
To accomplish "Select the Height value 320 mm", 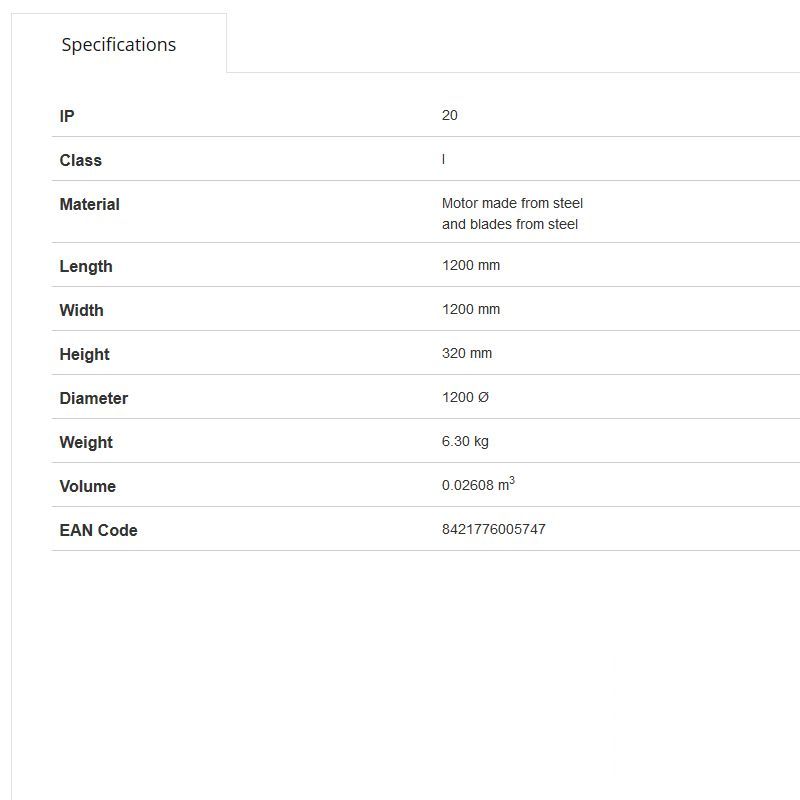I will click(467, 354).
